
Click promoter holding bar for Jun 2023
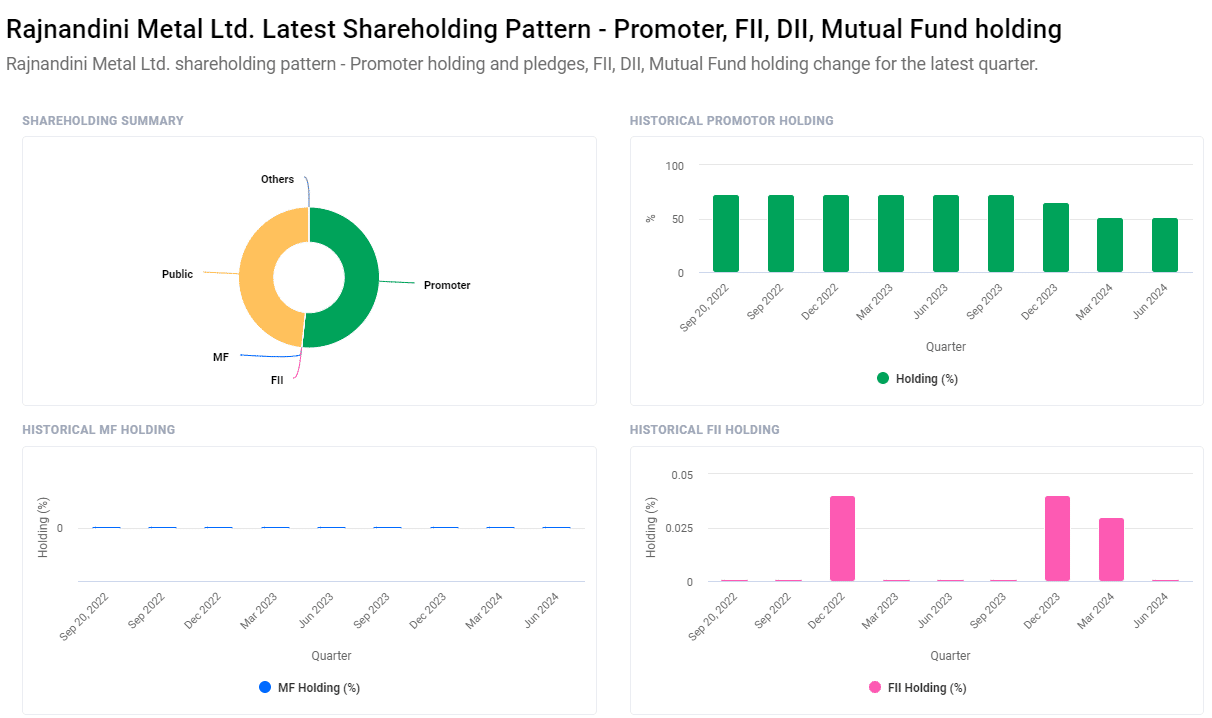tap(946, 234)
